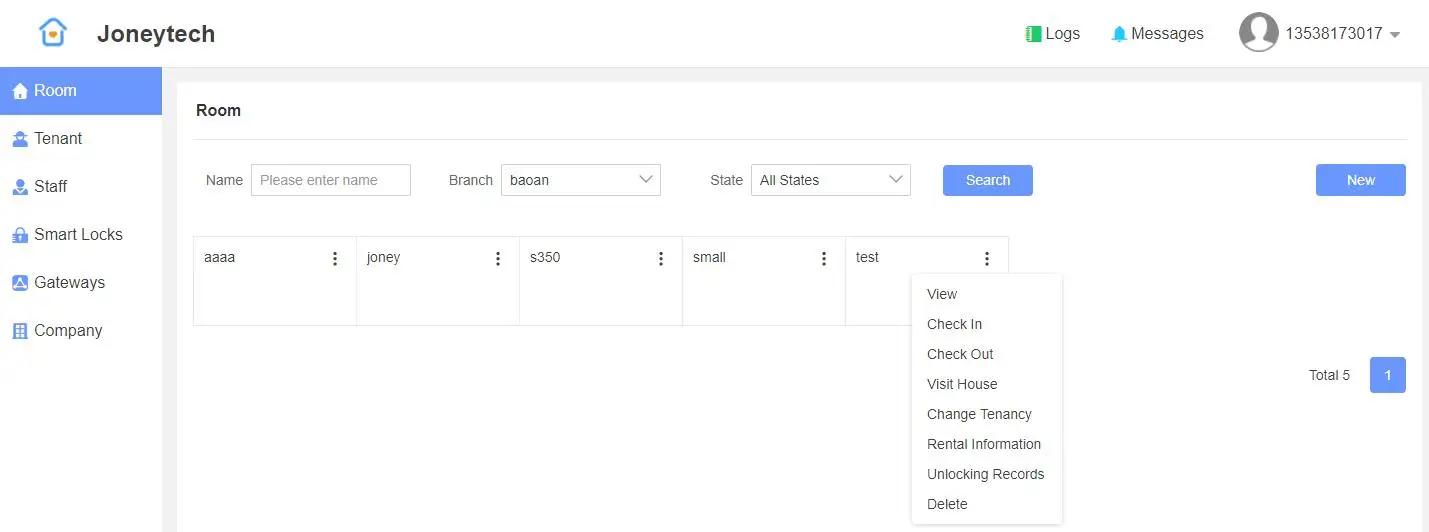Expand the Branch dropdown showing baoan
This screenshot has height=532, width=1429.
[580, 180]
